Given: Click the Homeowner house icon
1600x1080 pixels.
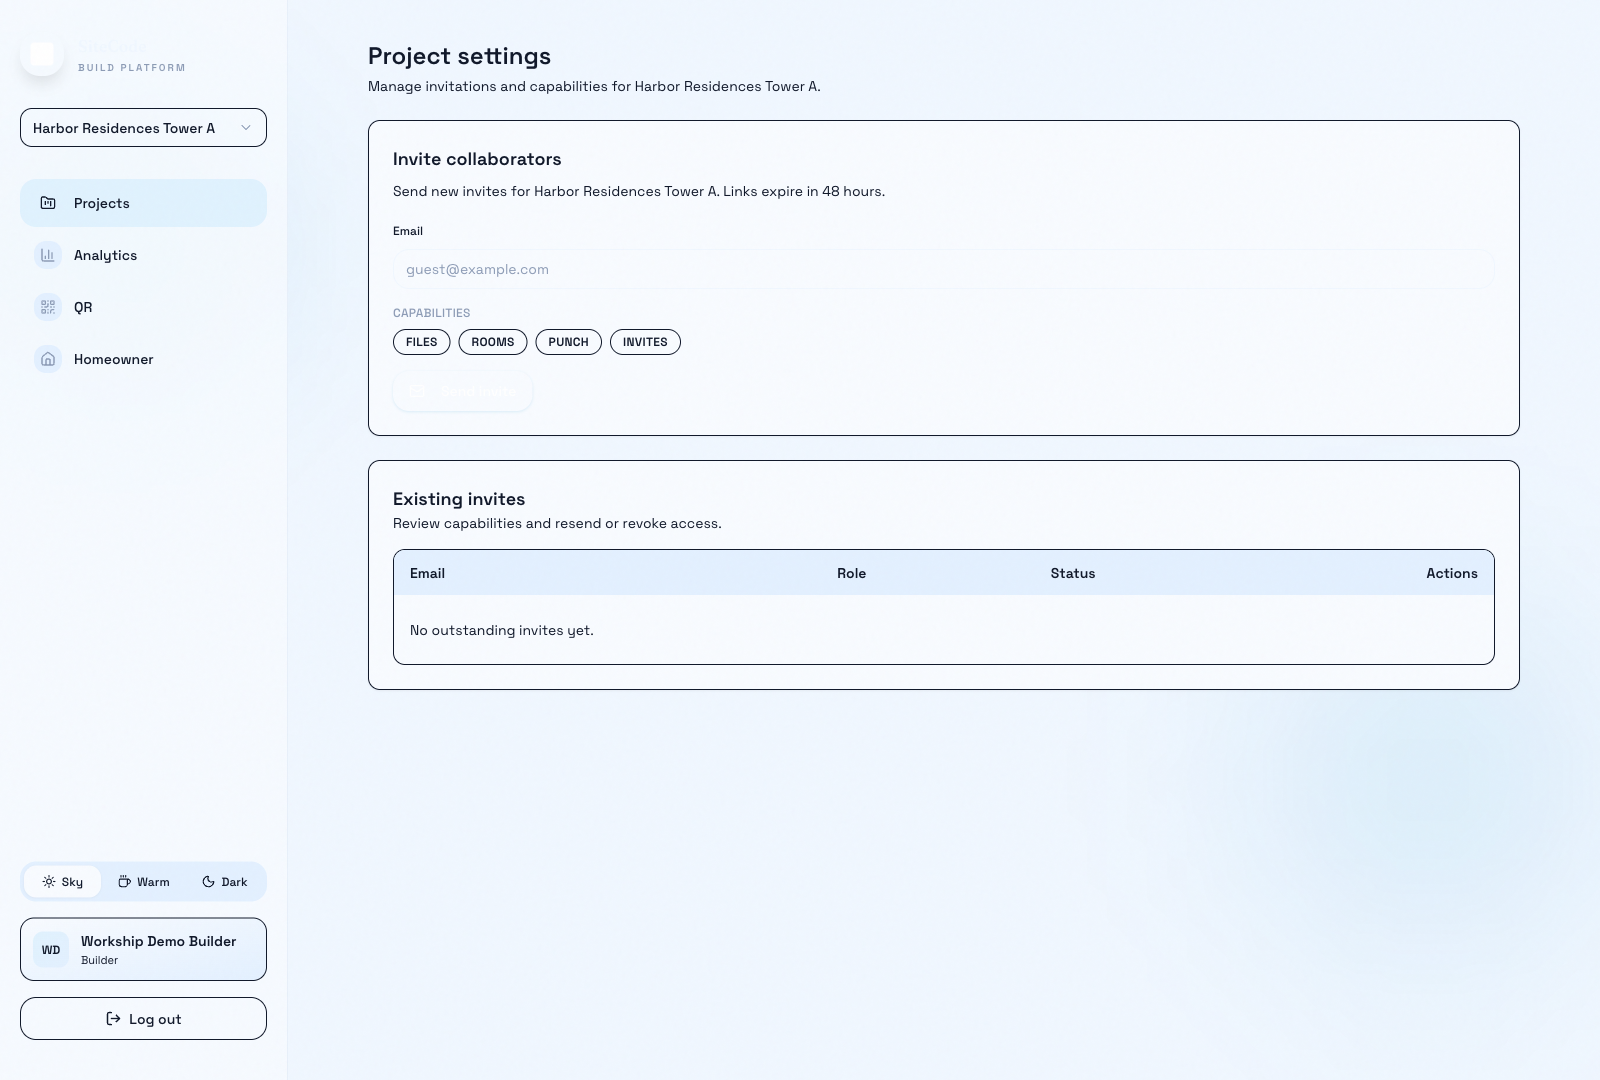Looking at the screenshot, I should 48,359.
